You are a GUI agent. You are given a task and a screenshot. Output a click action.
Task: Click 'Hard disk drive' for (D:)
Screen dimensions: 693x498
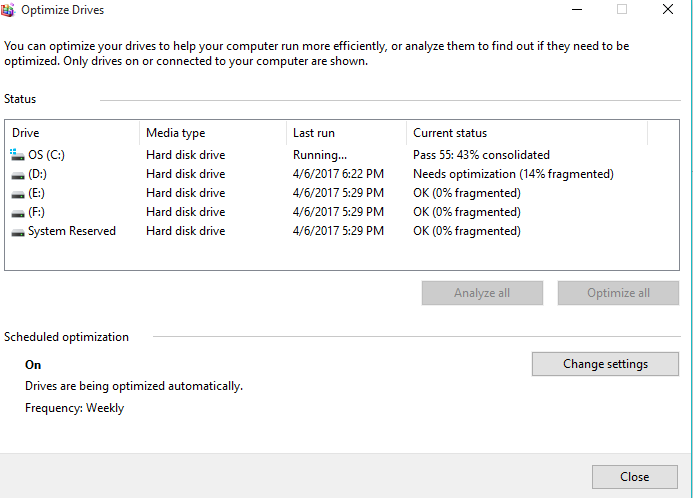tap(186, 174)
